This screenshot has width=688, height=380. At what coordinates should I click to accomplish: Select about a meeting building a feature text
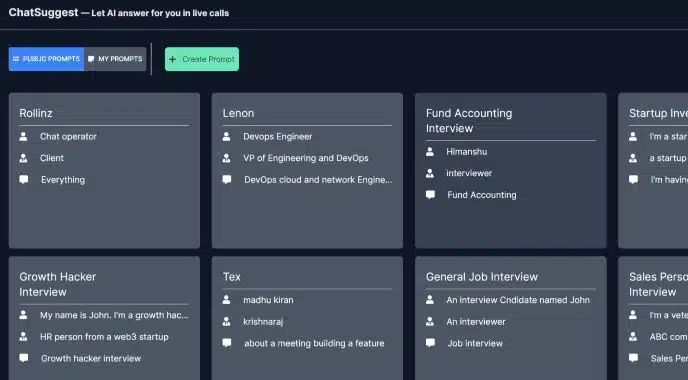pyautogui.click(x=314, y=343)
